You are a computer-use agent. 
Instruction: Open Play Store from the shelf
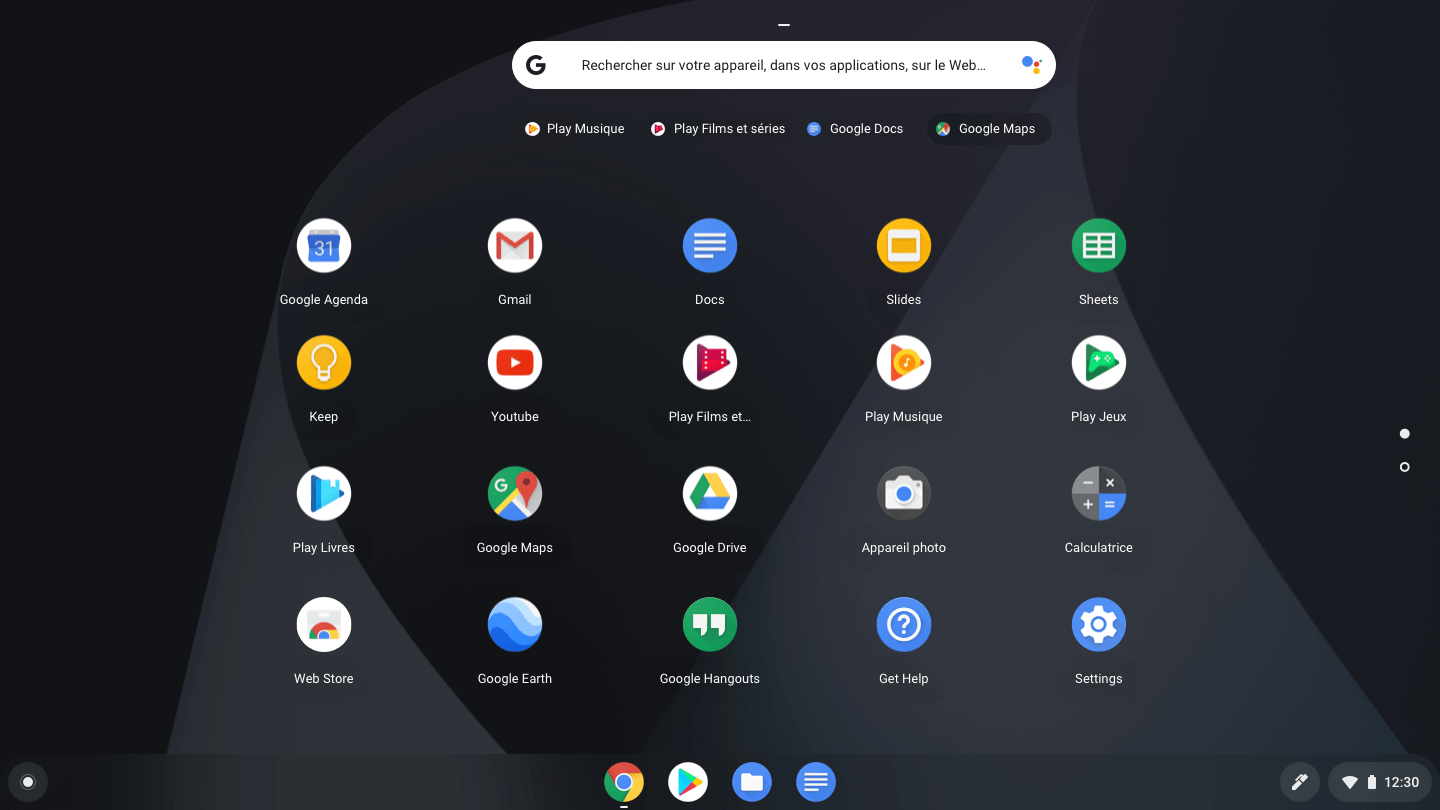[x=688, y=782]
